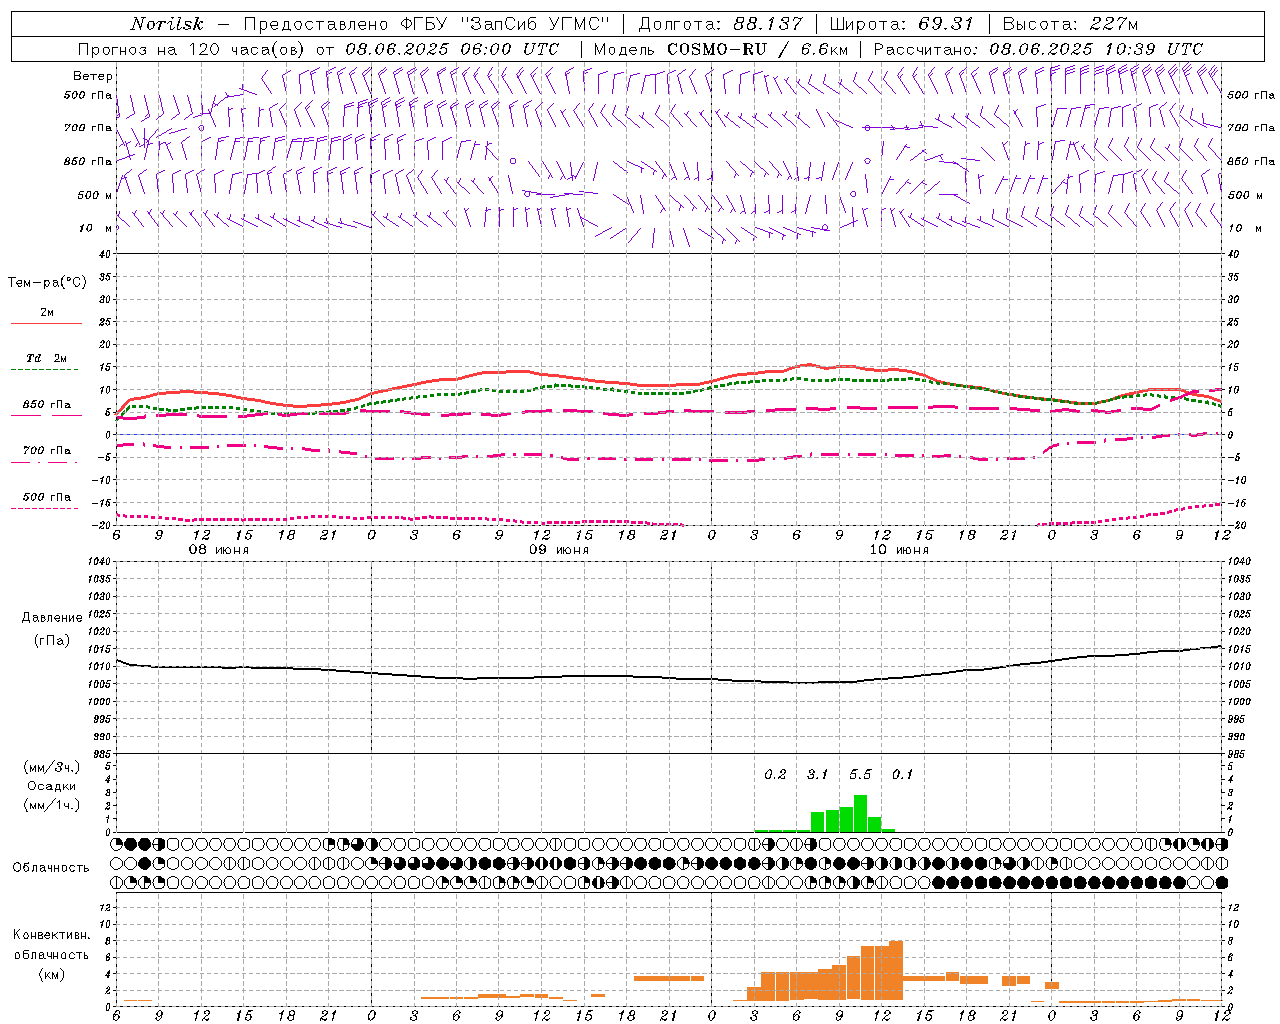Click the Тем-ра(°C) axis title

tap(47, 283)
